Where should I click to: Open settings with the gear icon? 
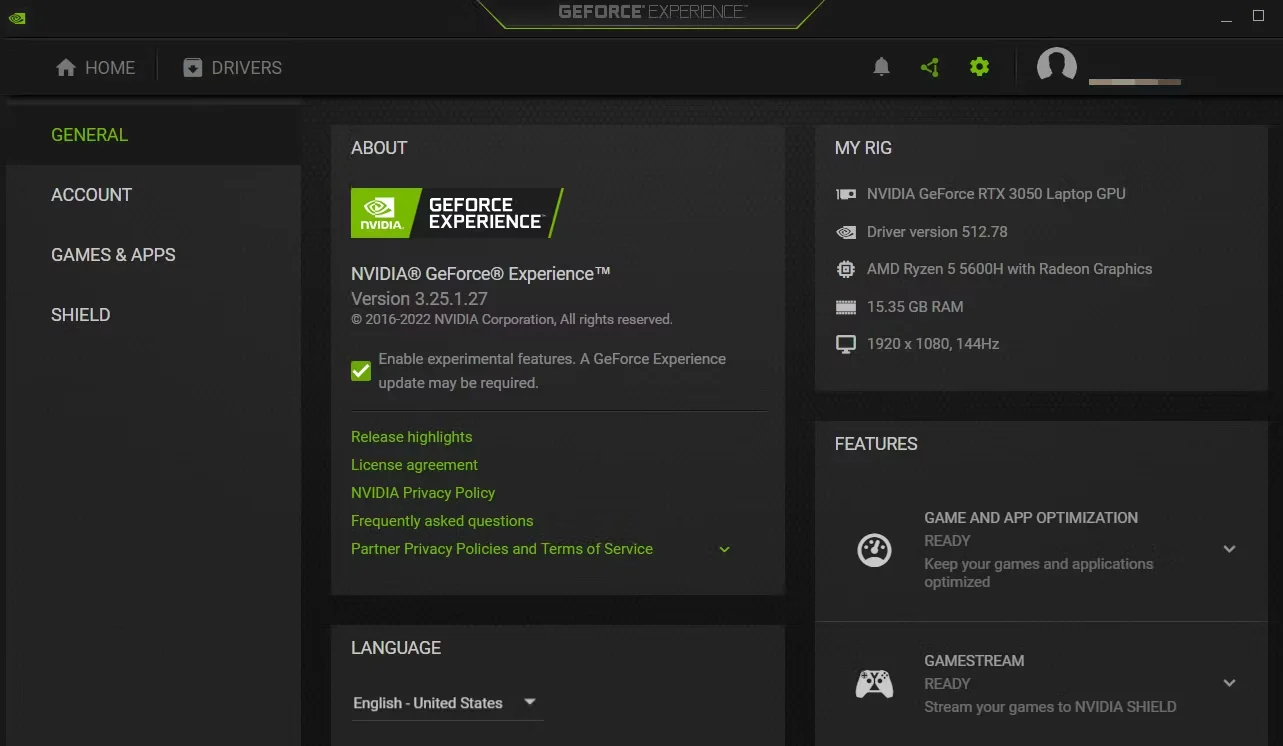[x=979, y=66]
